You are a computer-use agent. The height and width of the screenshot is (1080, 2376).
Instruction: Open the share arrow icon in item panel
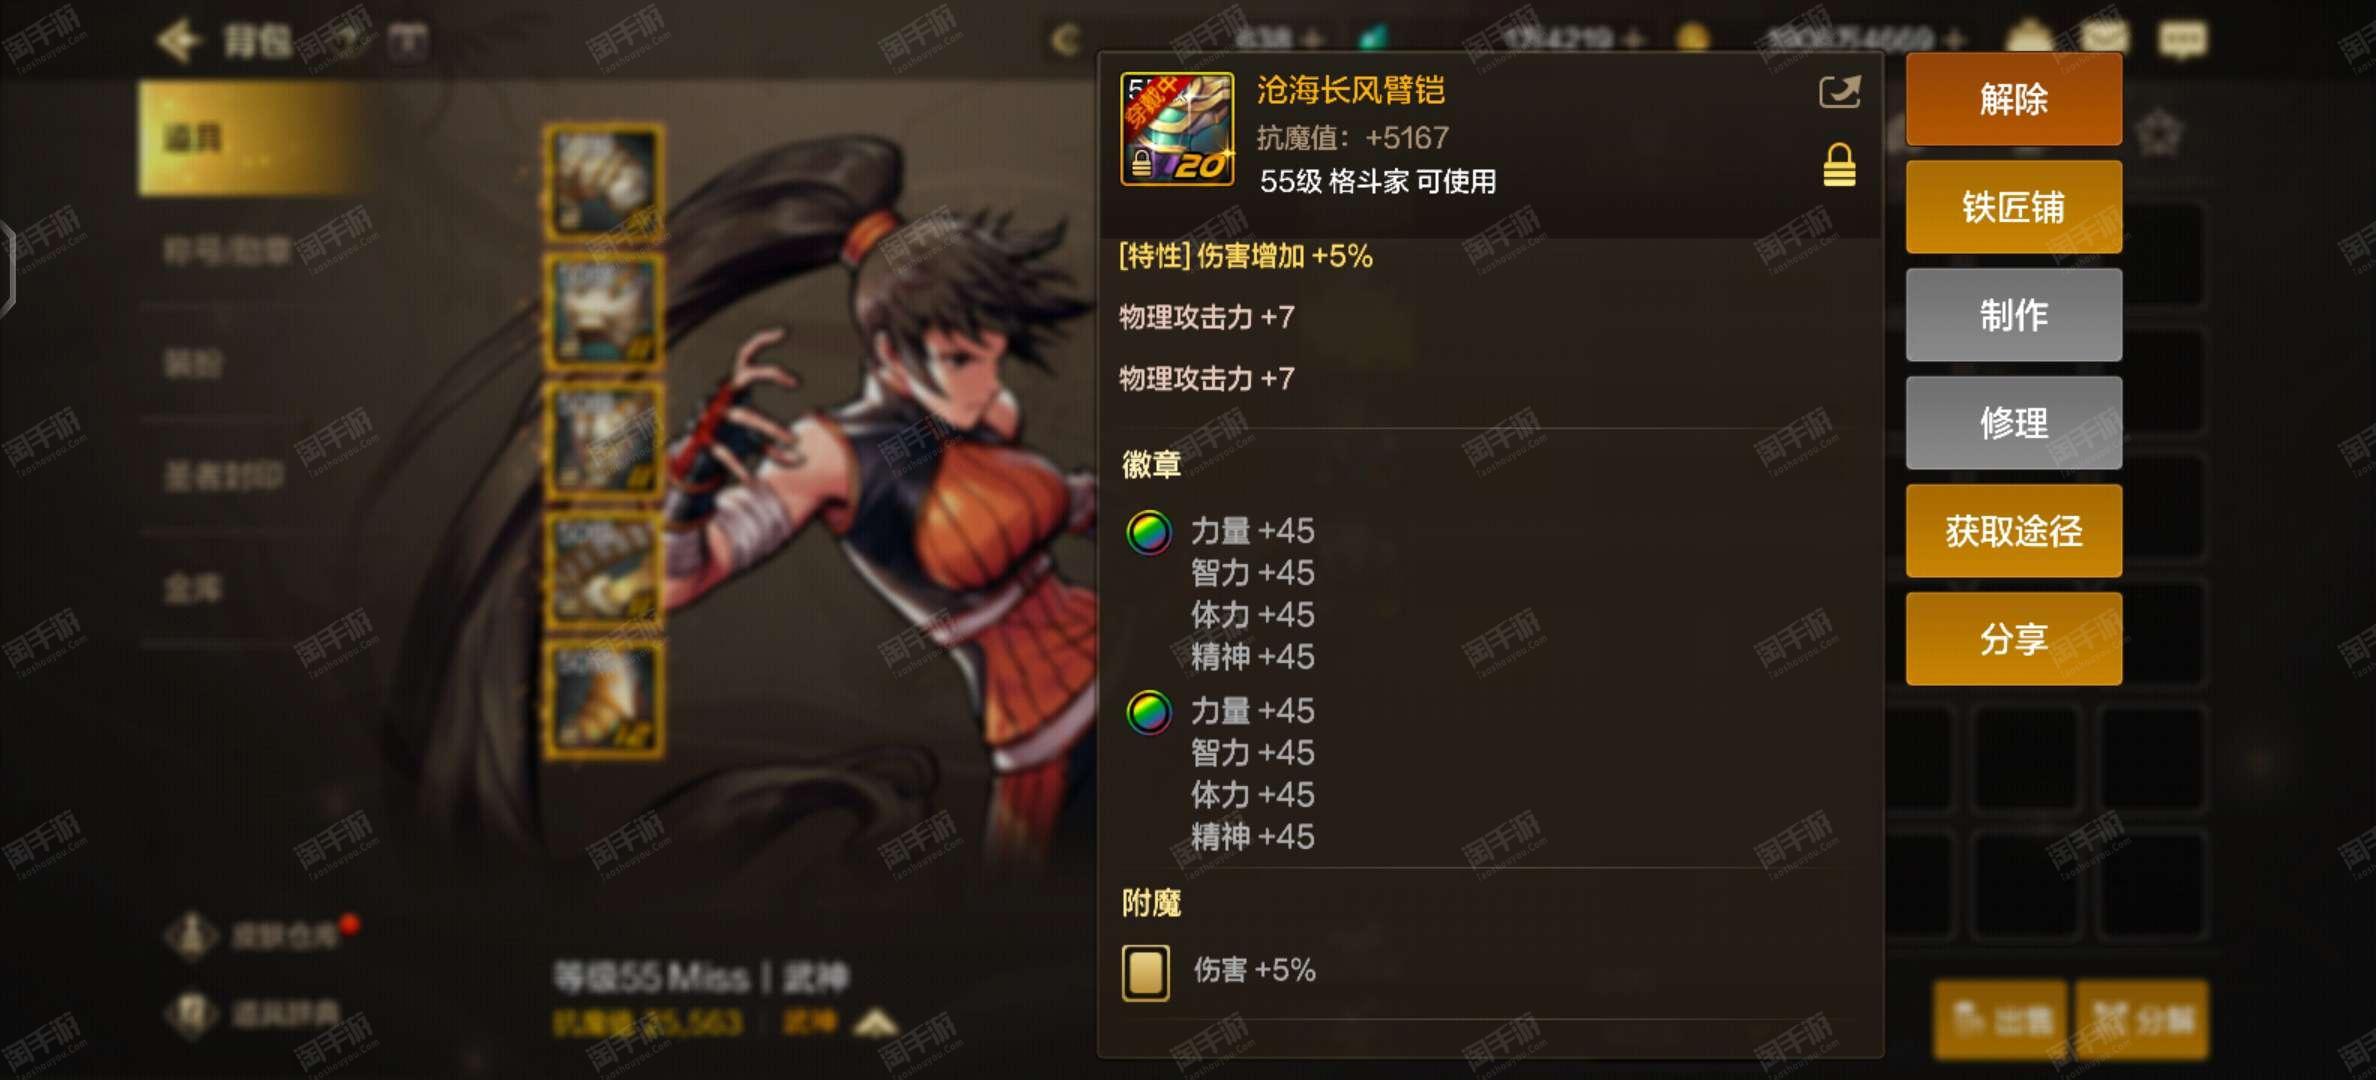point(1839,93)
